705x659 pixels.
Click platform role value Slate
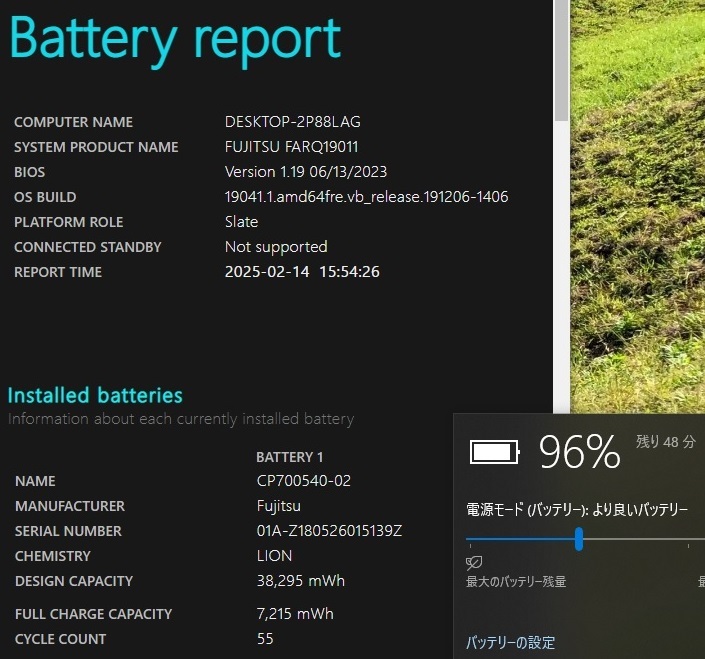tap(241, 222)
